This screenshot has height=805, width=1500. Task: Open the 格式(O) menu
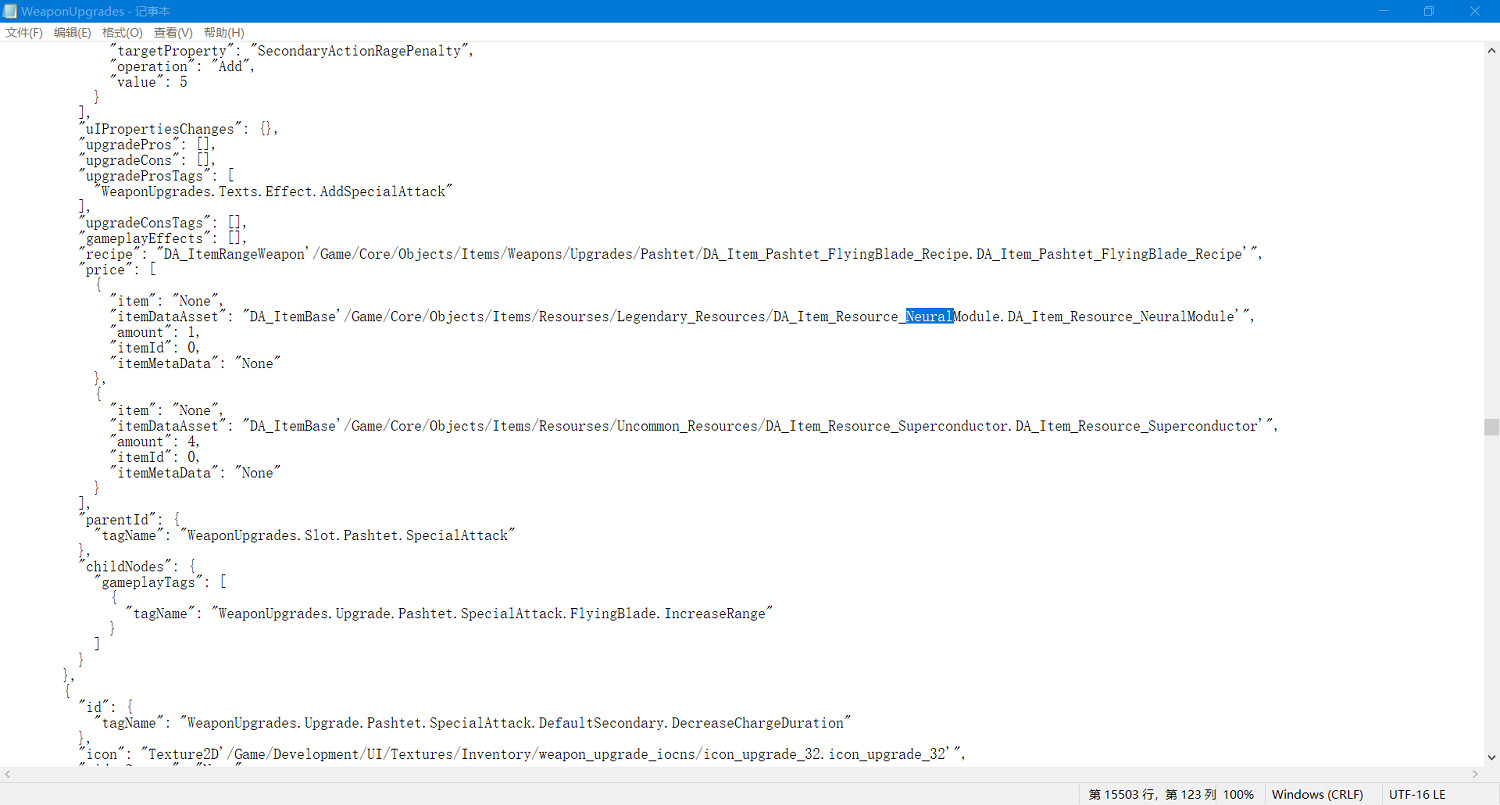(122, 33)
